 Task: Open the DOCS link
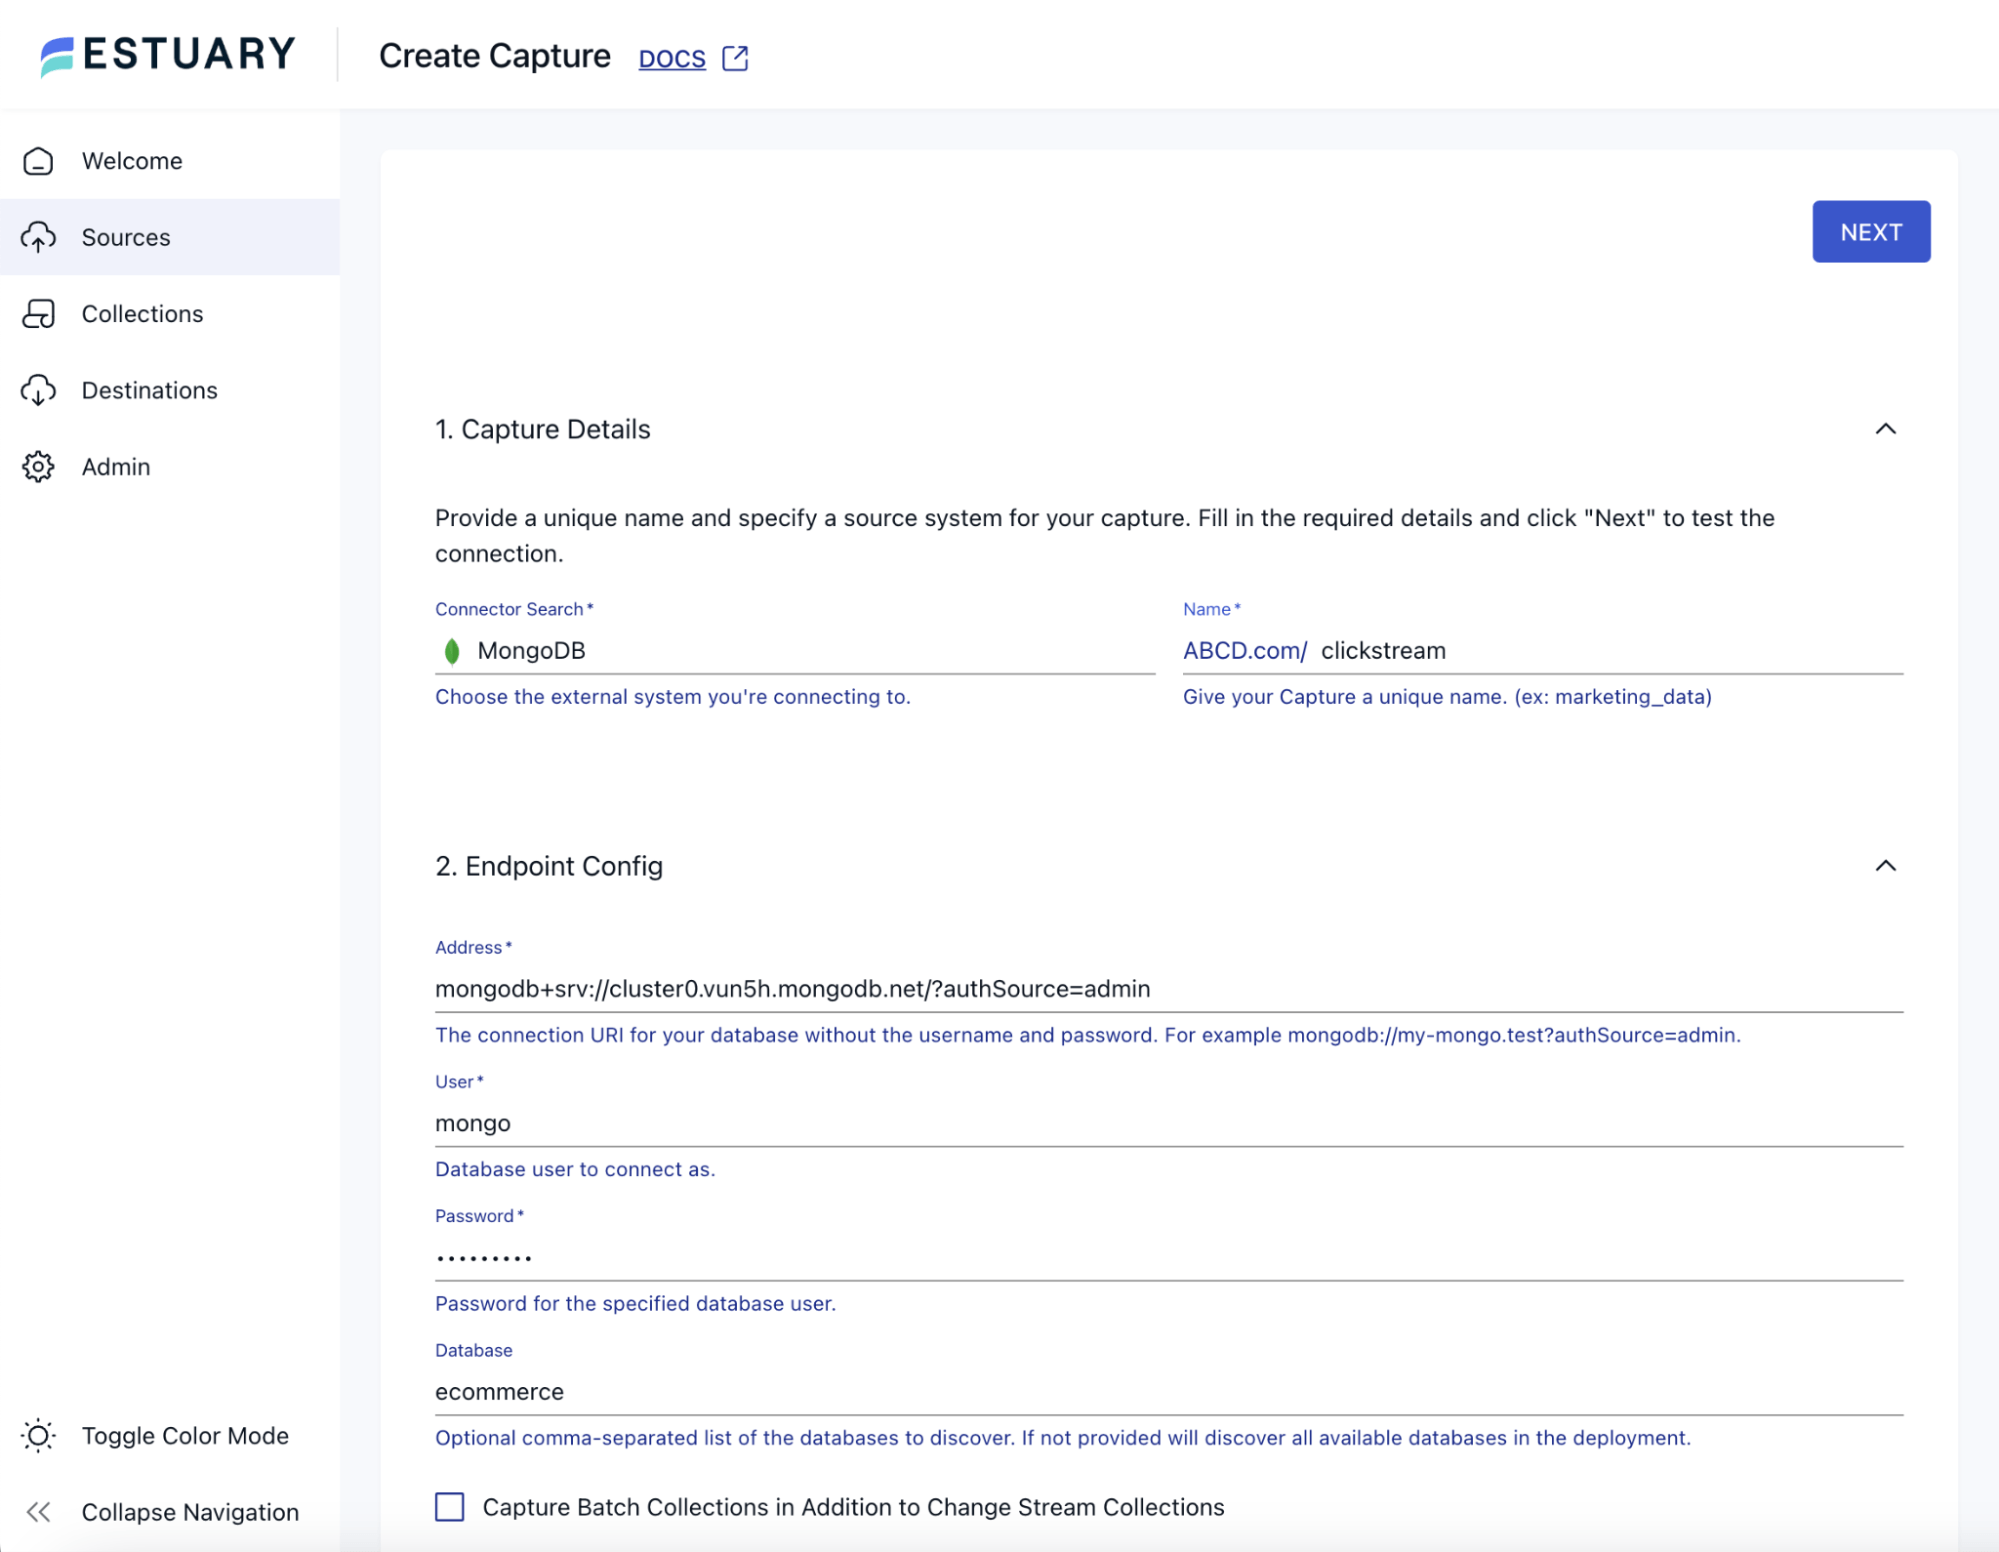[672, 58]
